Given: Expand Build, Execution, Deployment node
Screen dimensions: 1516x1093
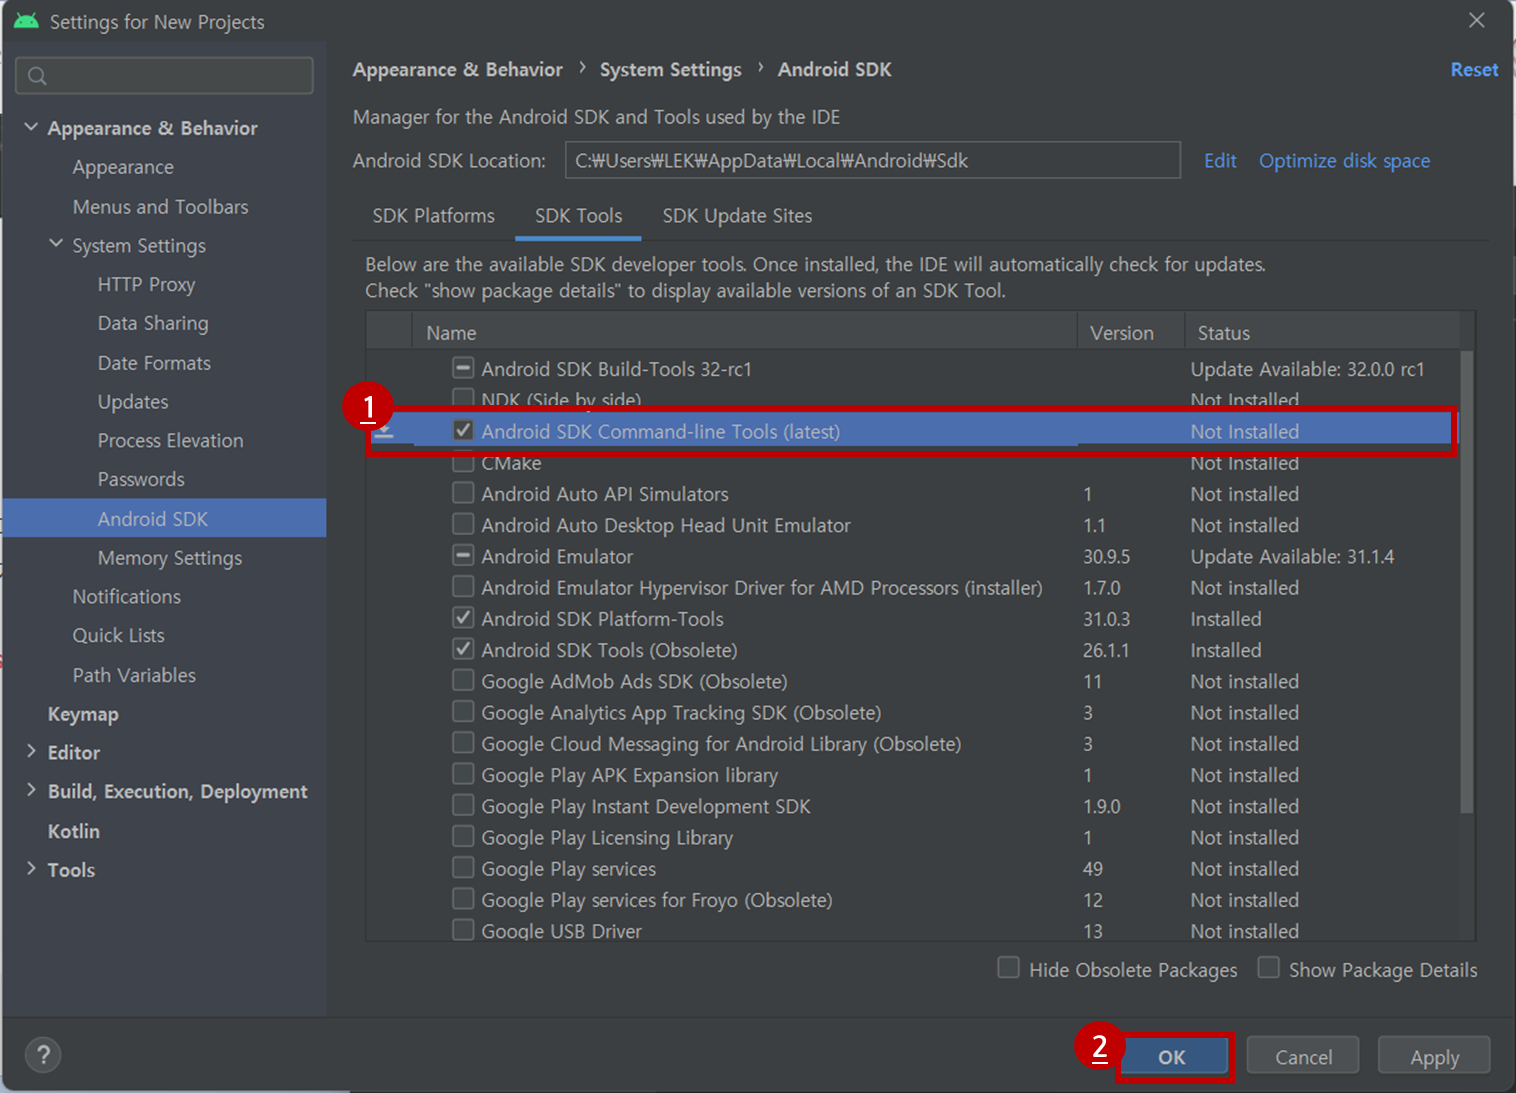Looking at the screenshot, I should click(x=31, y=791).
